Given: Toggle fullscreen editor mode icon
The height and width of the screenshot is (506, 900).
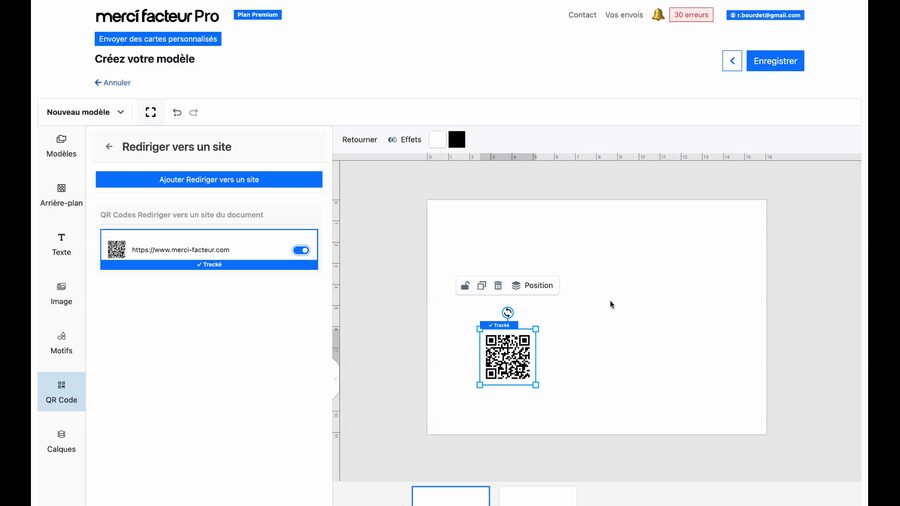Looking at the screenshot, I should coord(150,112).
